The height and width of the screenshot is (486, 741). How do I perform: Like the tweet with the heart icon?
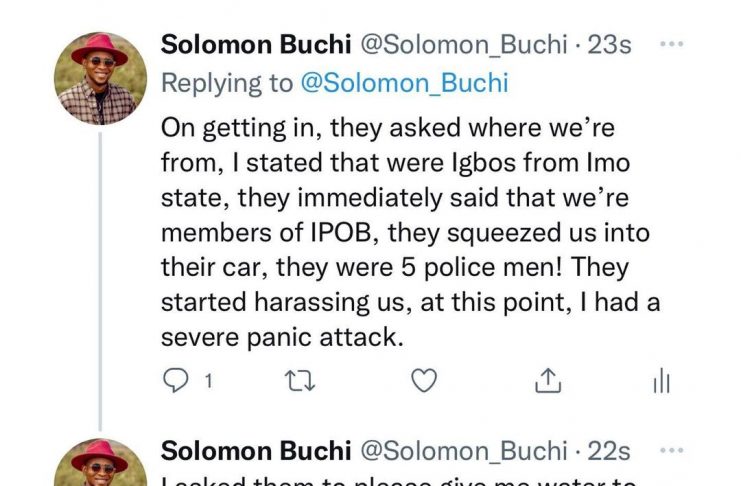coord(425,381)
